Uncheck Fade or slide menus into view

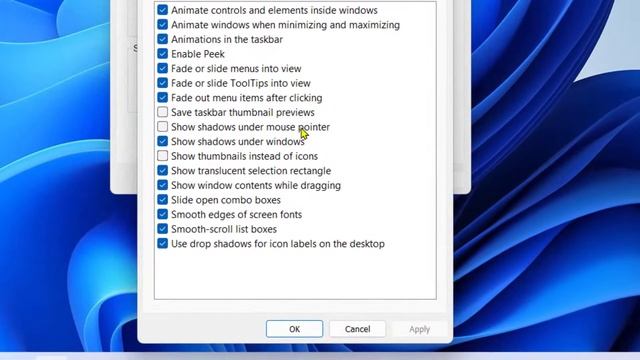(x=162, y=68)
